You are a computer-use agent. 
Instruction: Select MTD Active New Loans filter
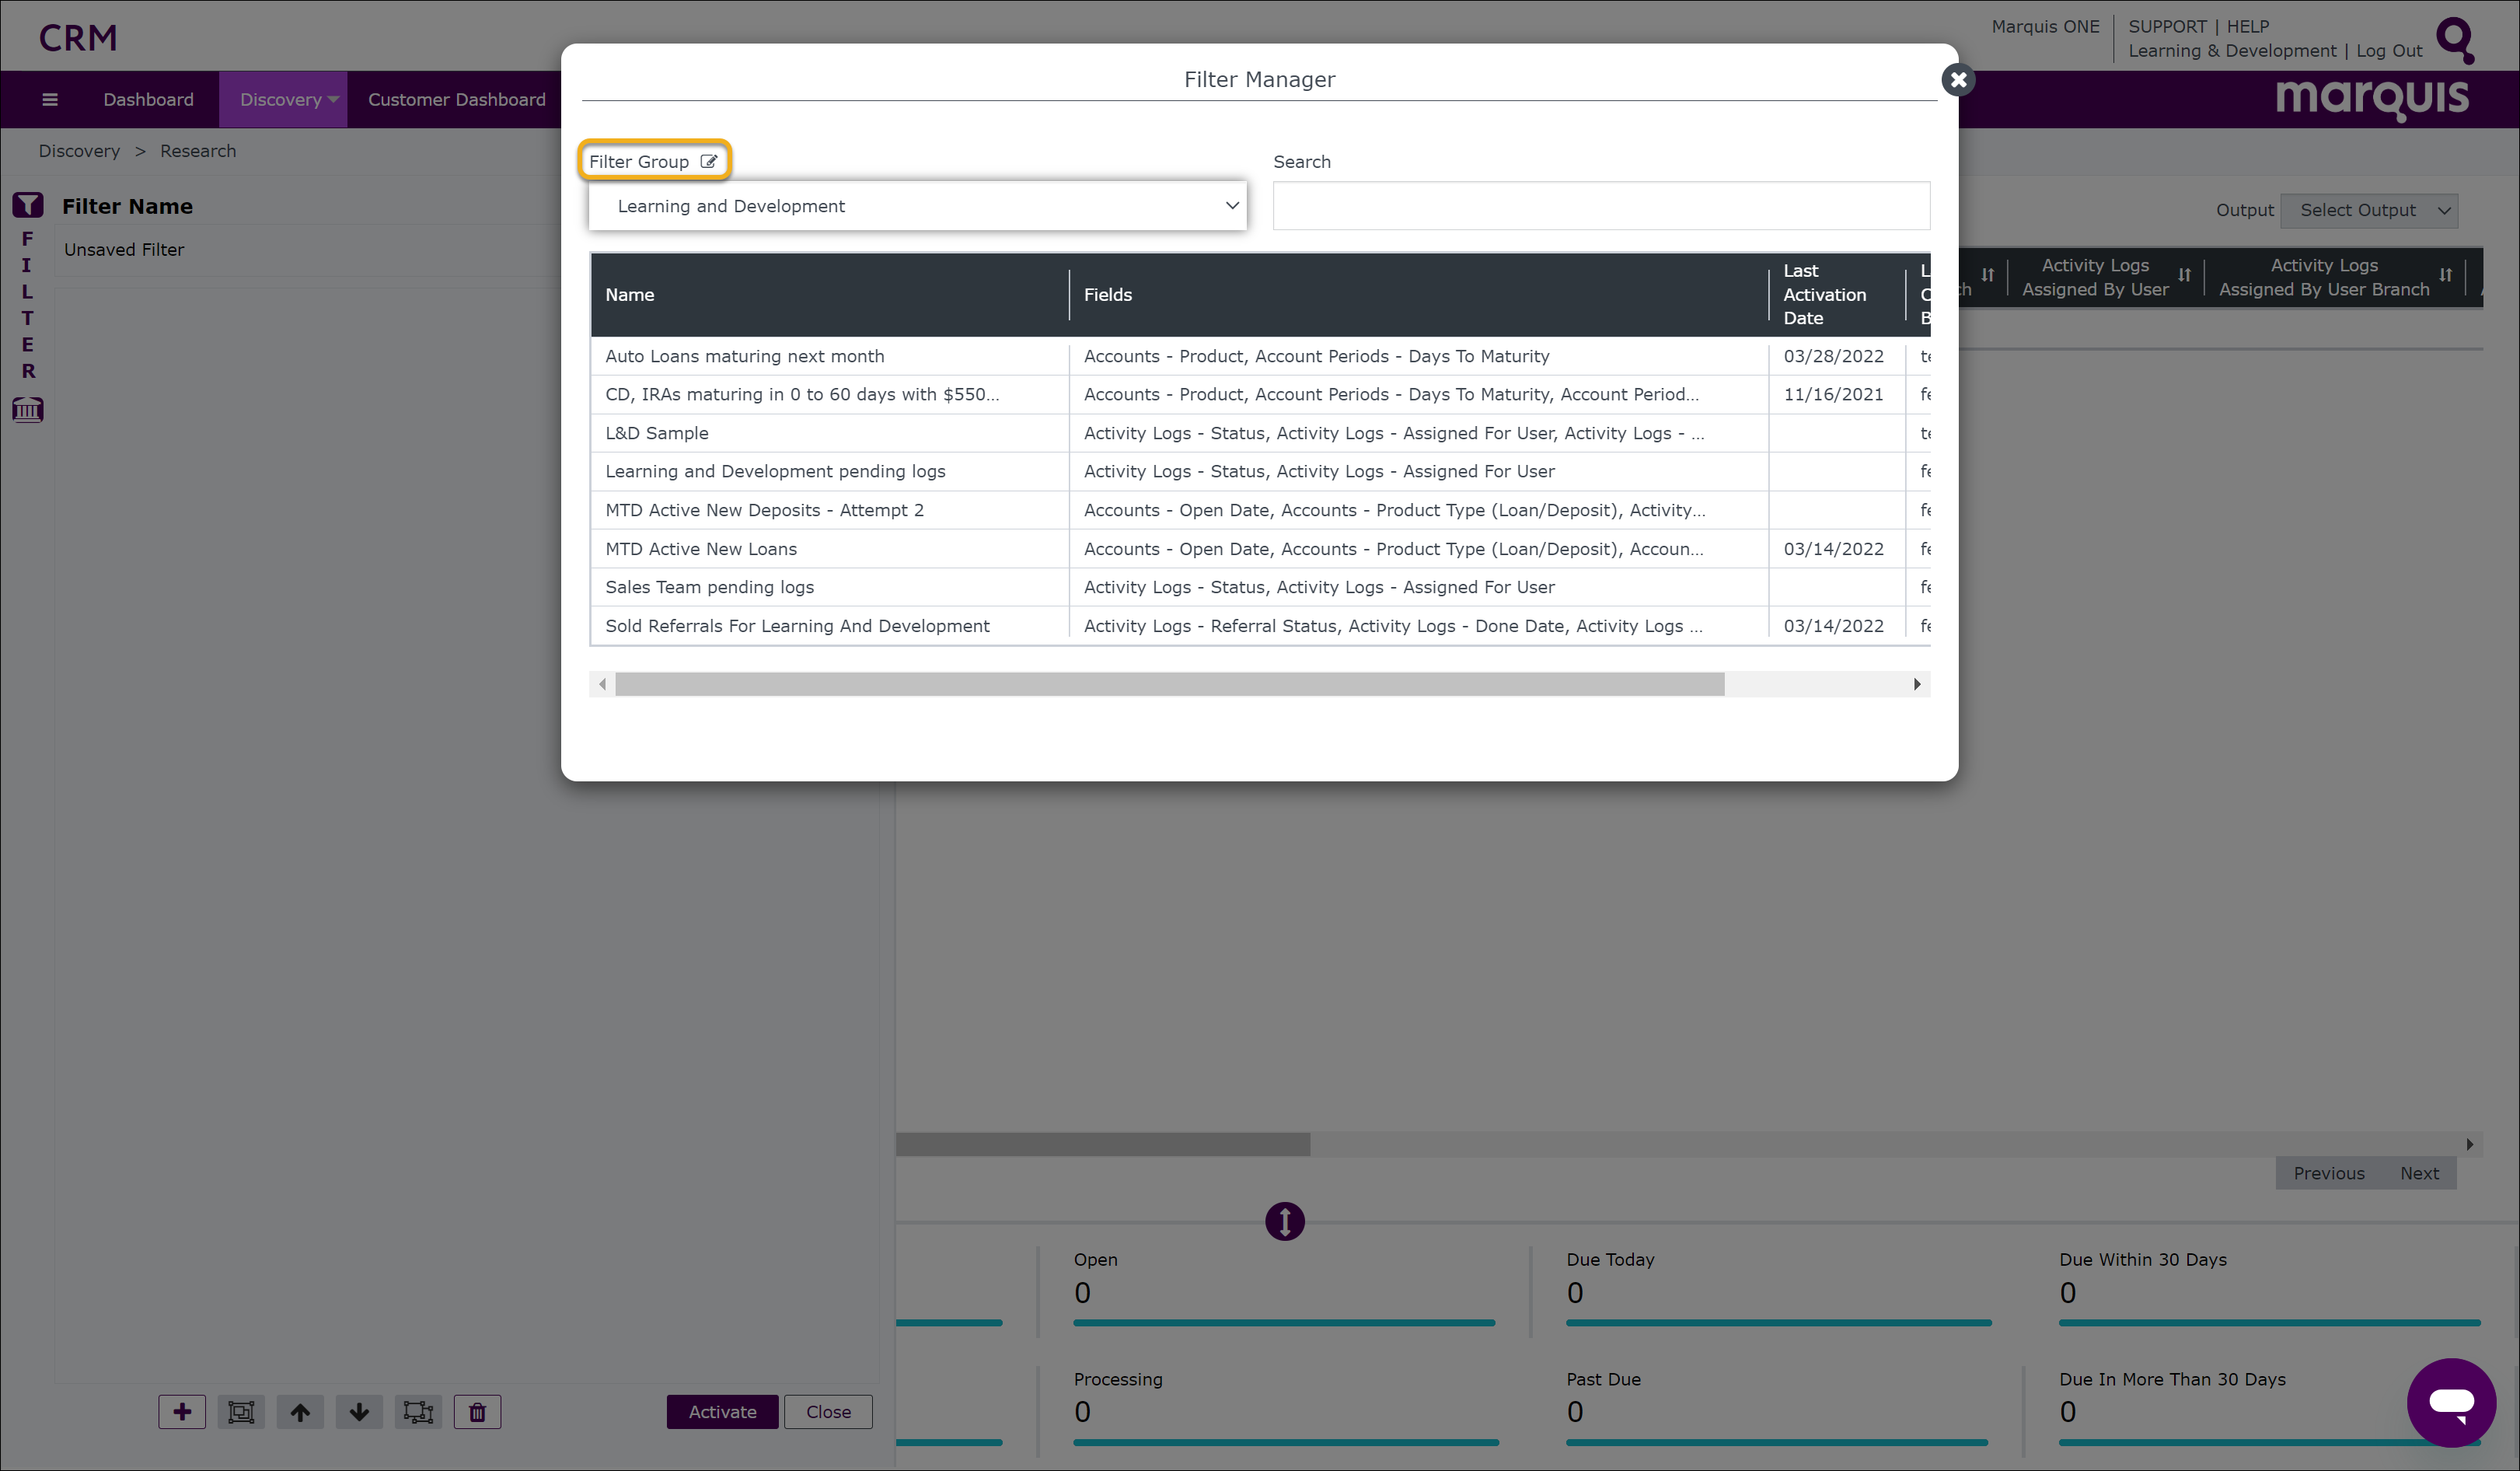point(1260,549)
